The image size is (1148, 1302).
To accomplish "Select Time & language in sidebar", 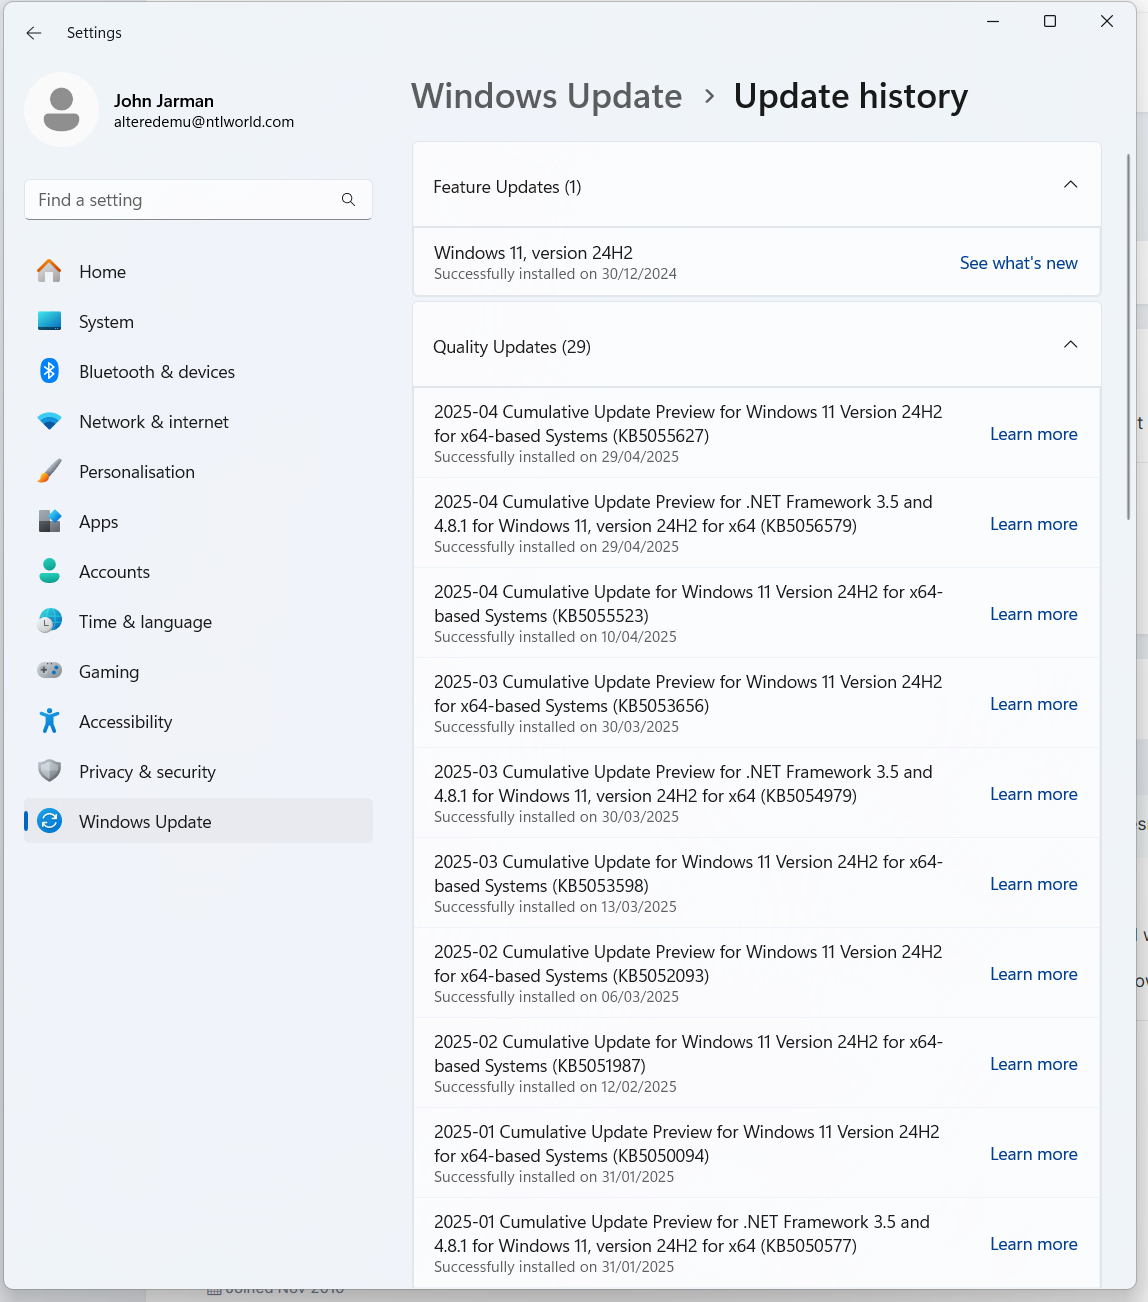I will (145, 622).
